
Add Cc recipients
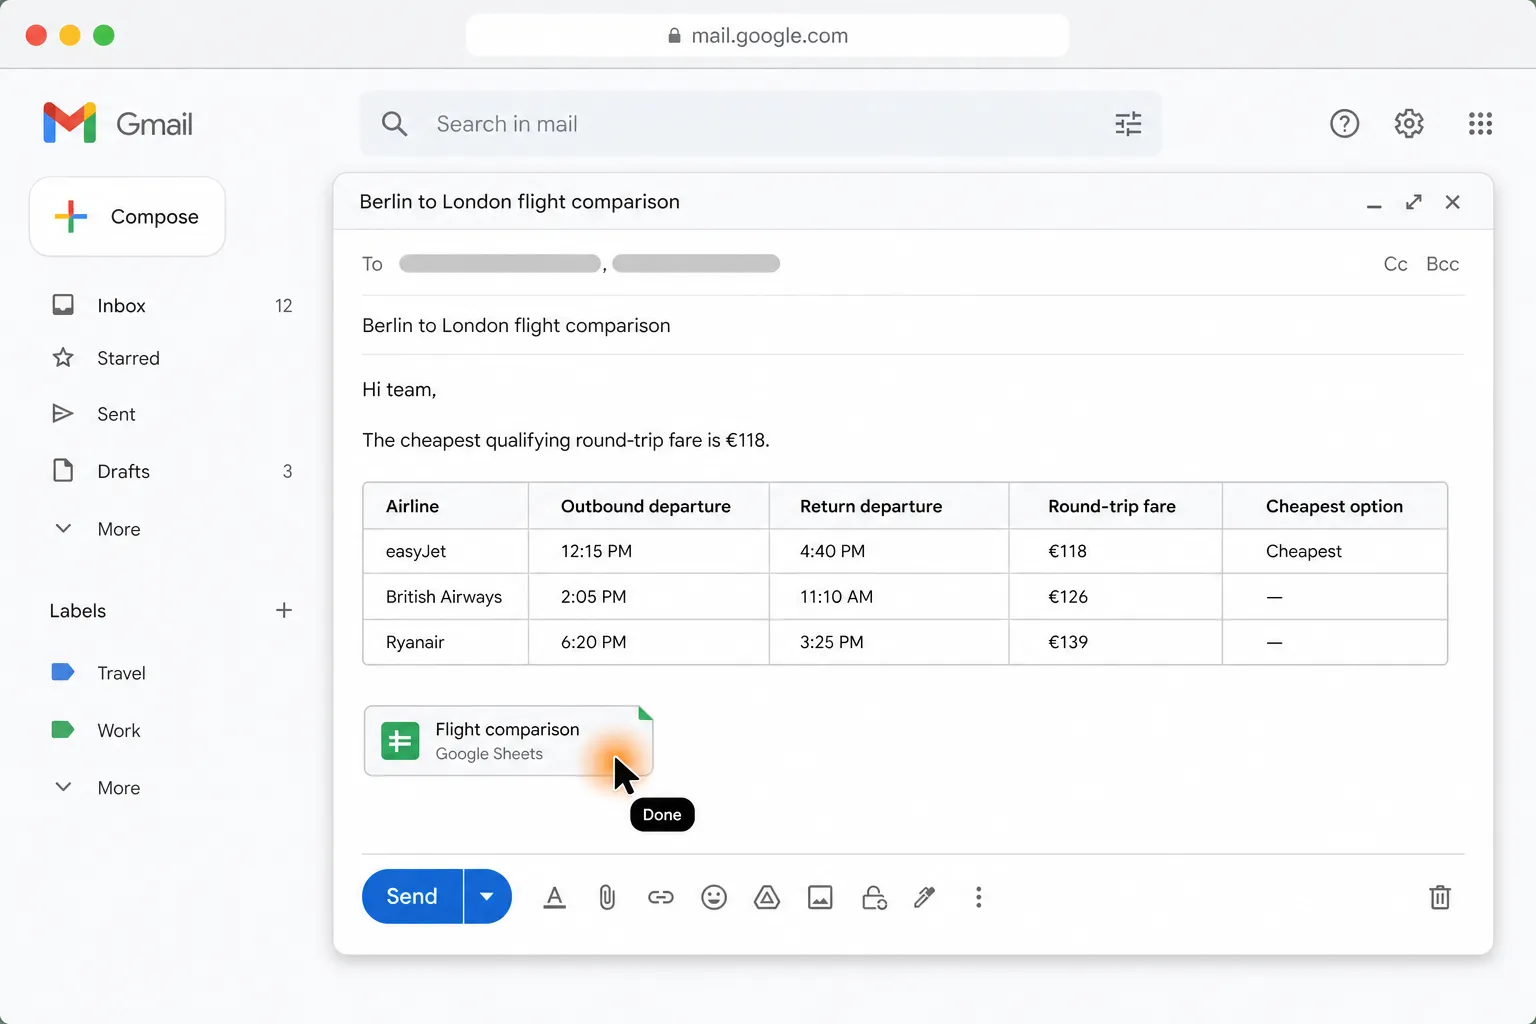(x=1395, y=264)
